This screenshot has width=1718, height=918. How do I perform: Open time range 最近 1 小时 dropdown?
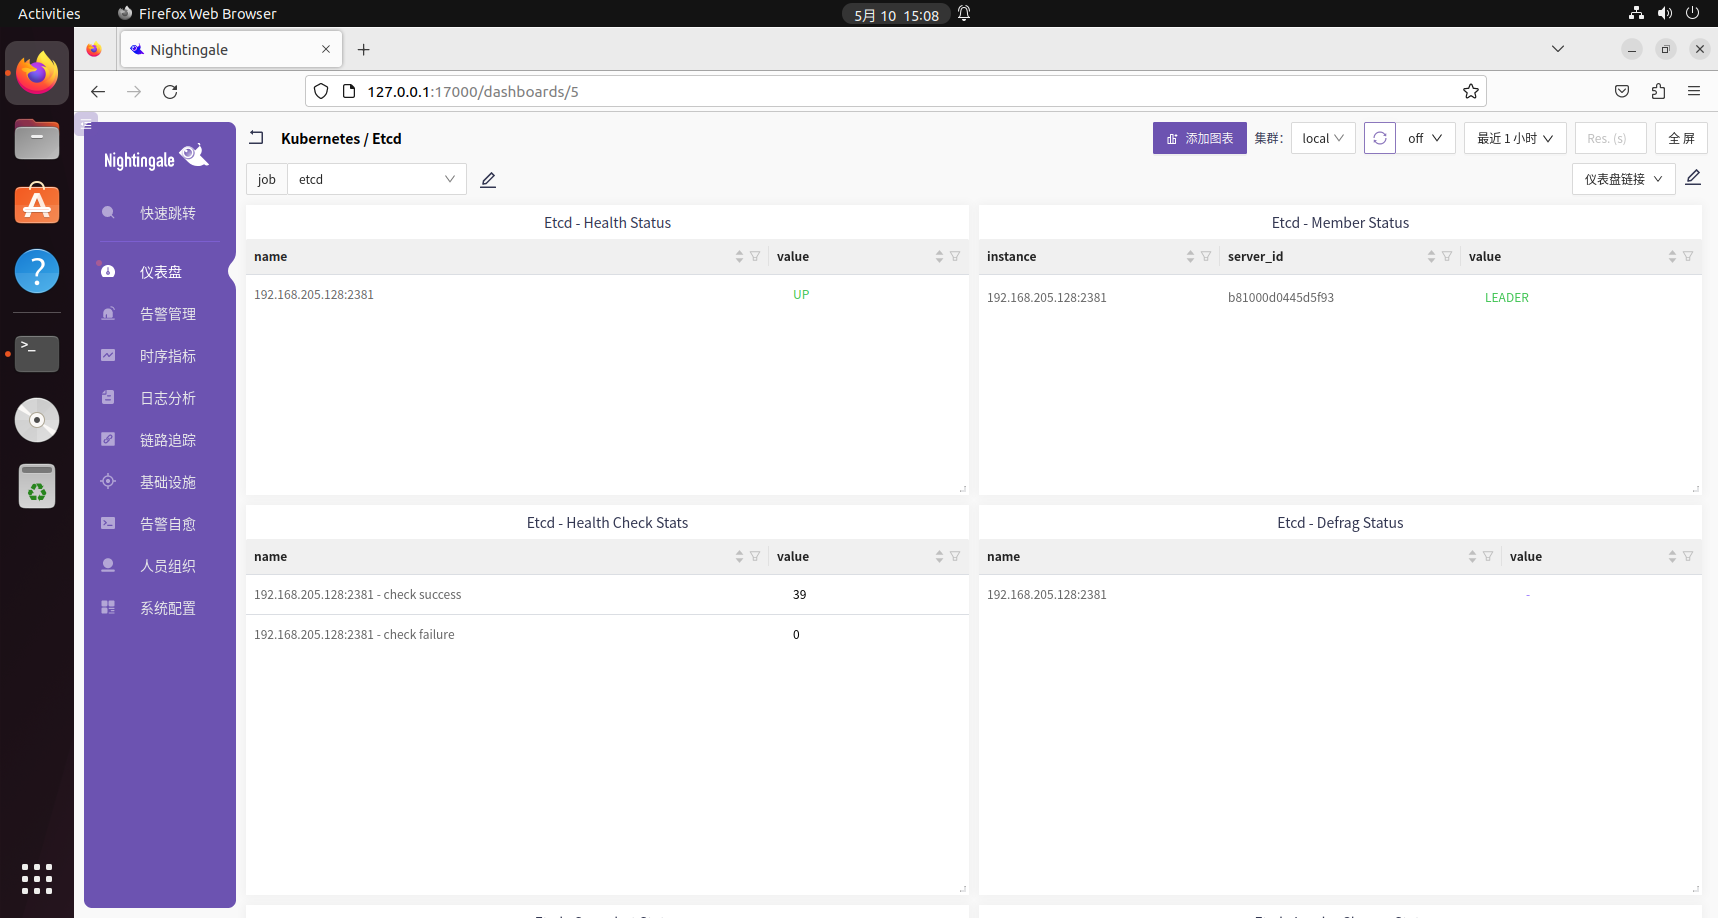(1515, 138)
